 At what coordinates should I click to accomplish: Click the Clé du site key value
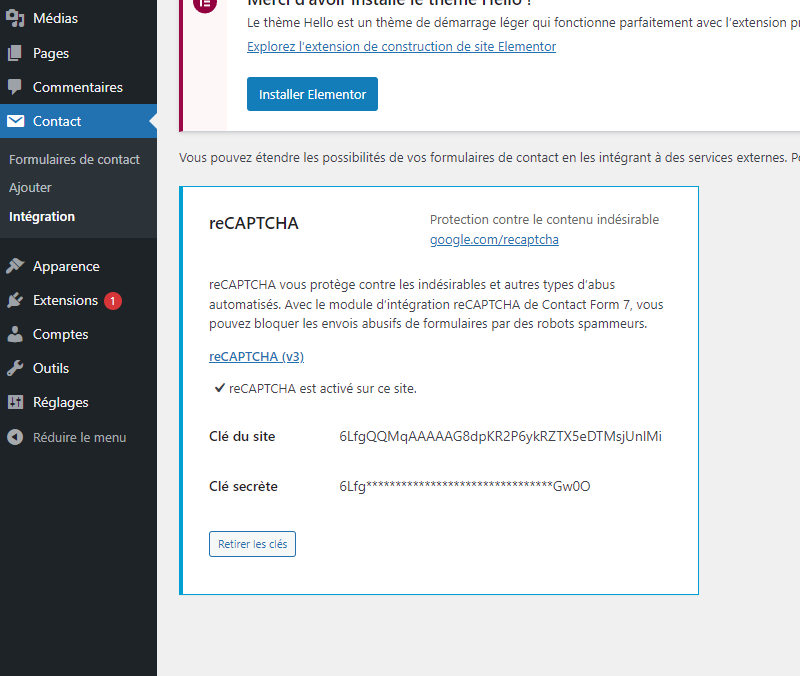[500, 437]
